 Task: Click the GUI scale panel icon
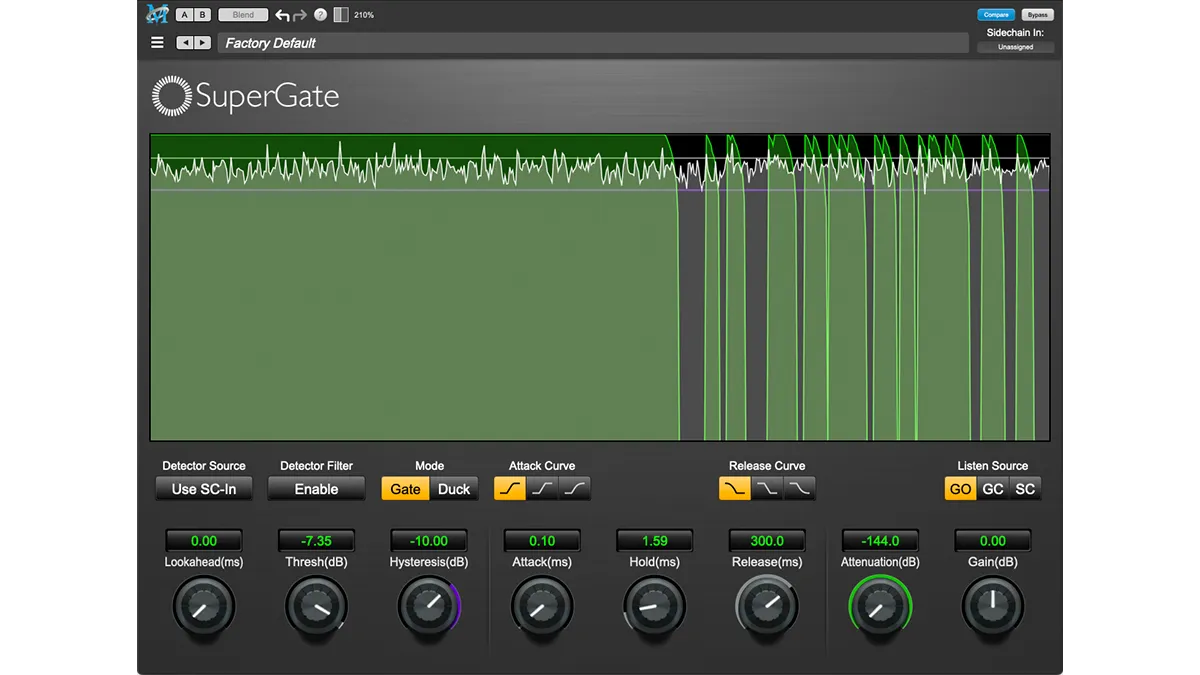click(x=341, y=15)
